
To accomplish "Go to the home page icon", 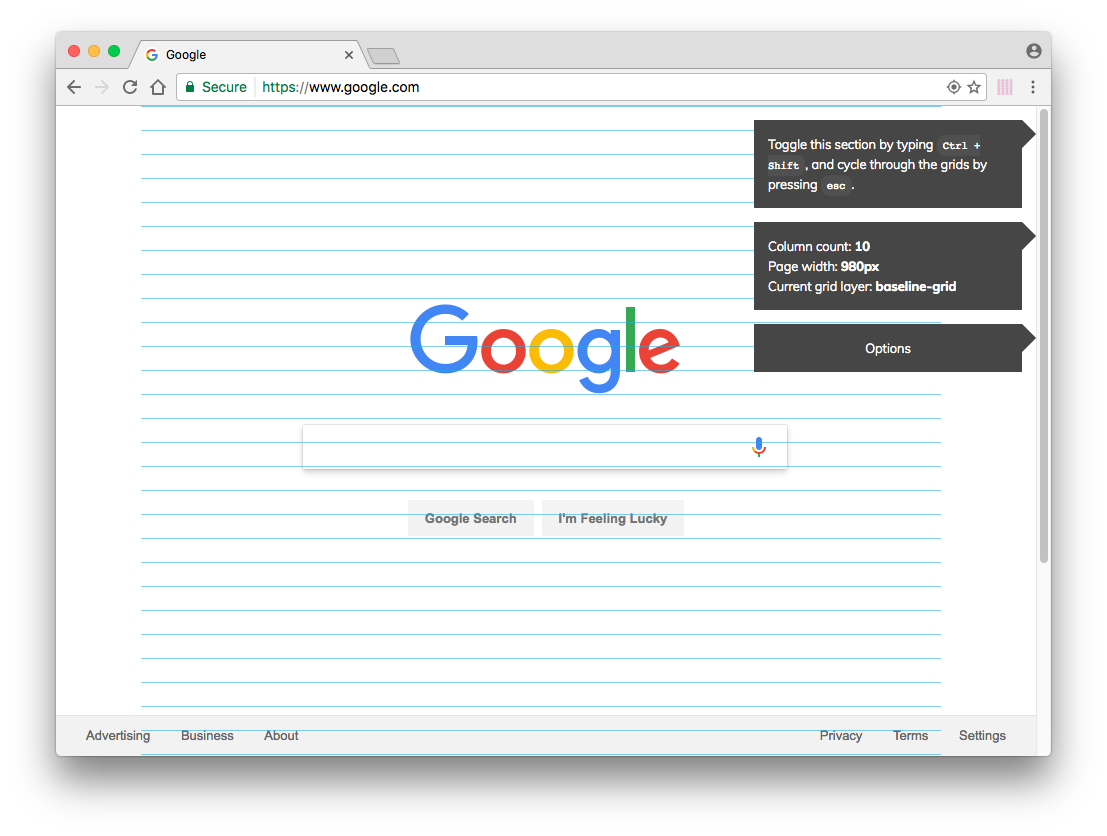I will click(158, 87).
